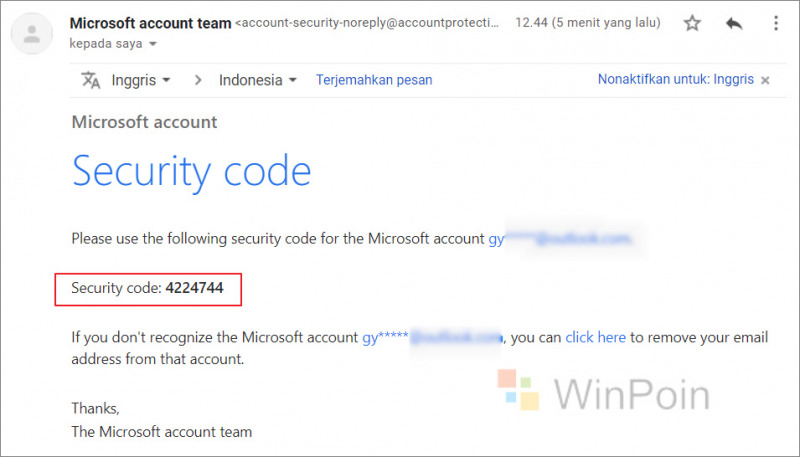800x457 pixels.
Task: Click the translate icon beside Inggris
Action: click(91, 80)
